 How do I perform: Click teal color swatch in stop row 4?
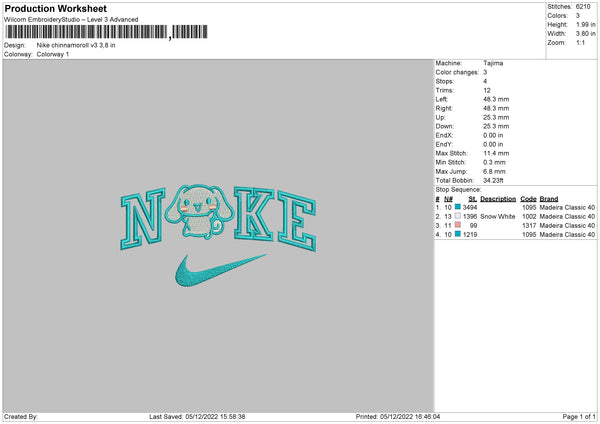coord(458,234)
